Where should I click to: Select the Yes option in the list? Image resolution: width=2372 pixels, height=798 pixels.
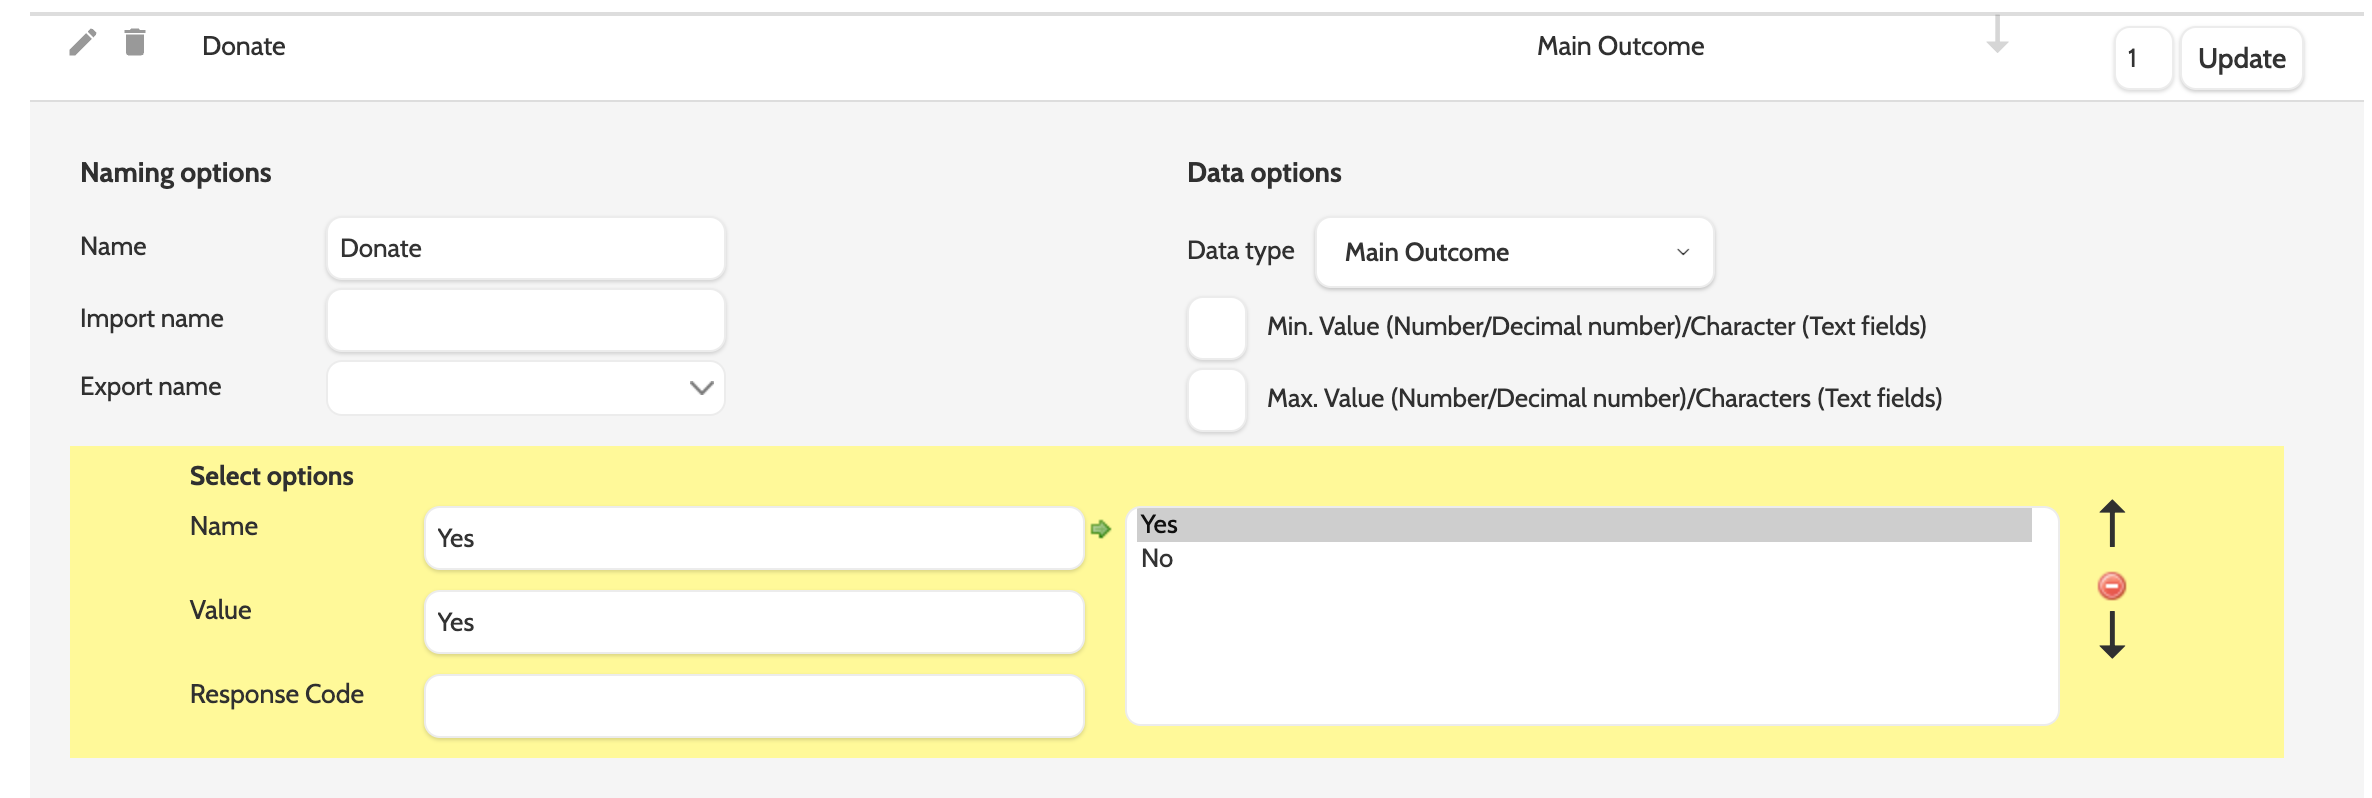pos(1584,525)
